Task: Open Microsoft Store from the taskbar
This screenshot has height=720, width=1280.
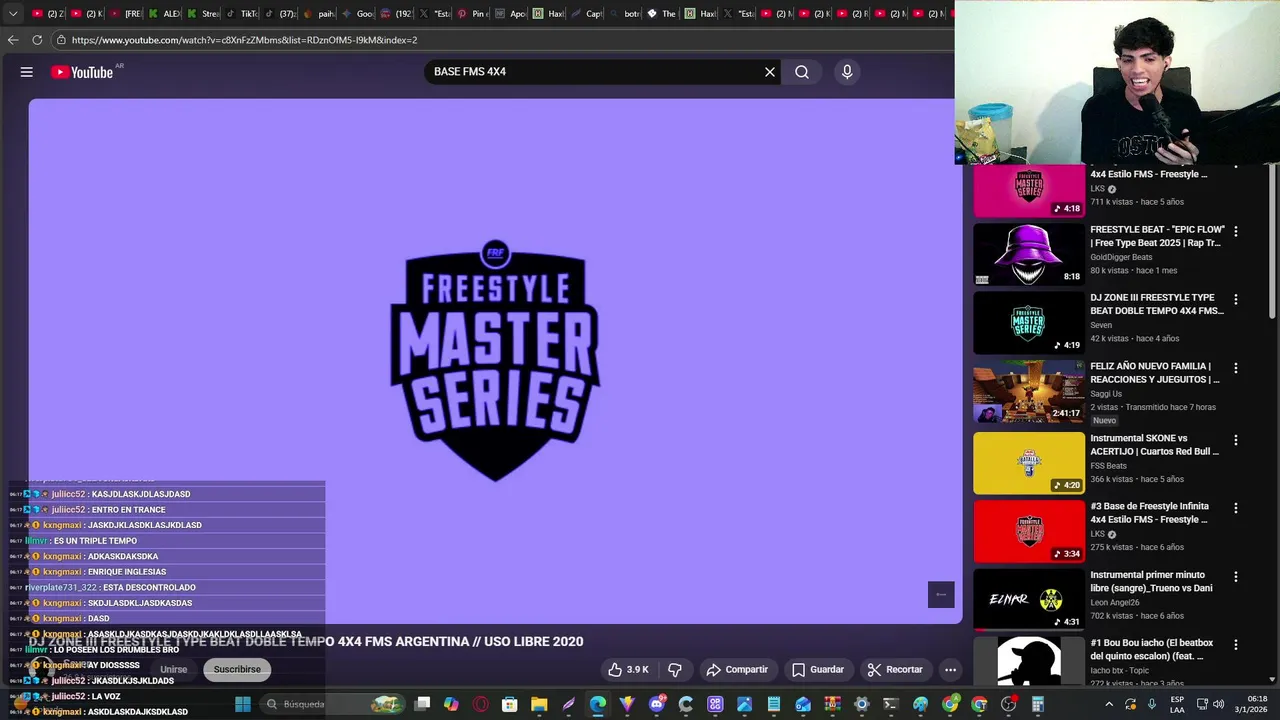Action: click(x=510, y=704)
